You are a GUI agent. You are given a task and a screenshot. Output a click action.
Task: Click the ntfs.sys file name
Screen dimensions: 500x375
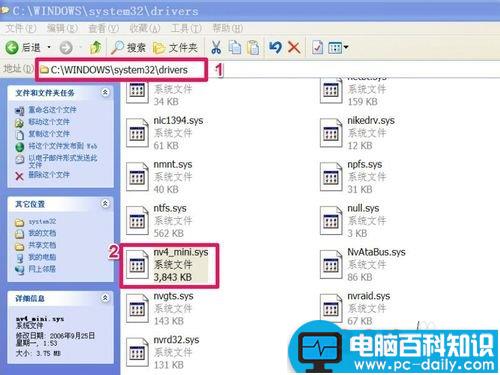[170, 208]
